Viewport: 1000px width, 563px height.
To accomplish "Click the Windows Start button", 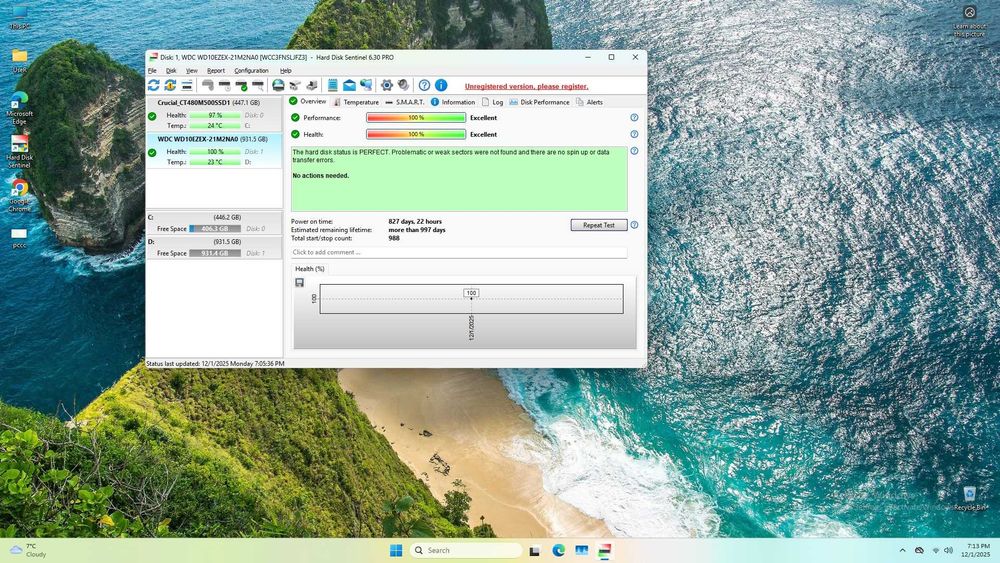I will [396, 550].
